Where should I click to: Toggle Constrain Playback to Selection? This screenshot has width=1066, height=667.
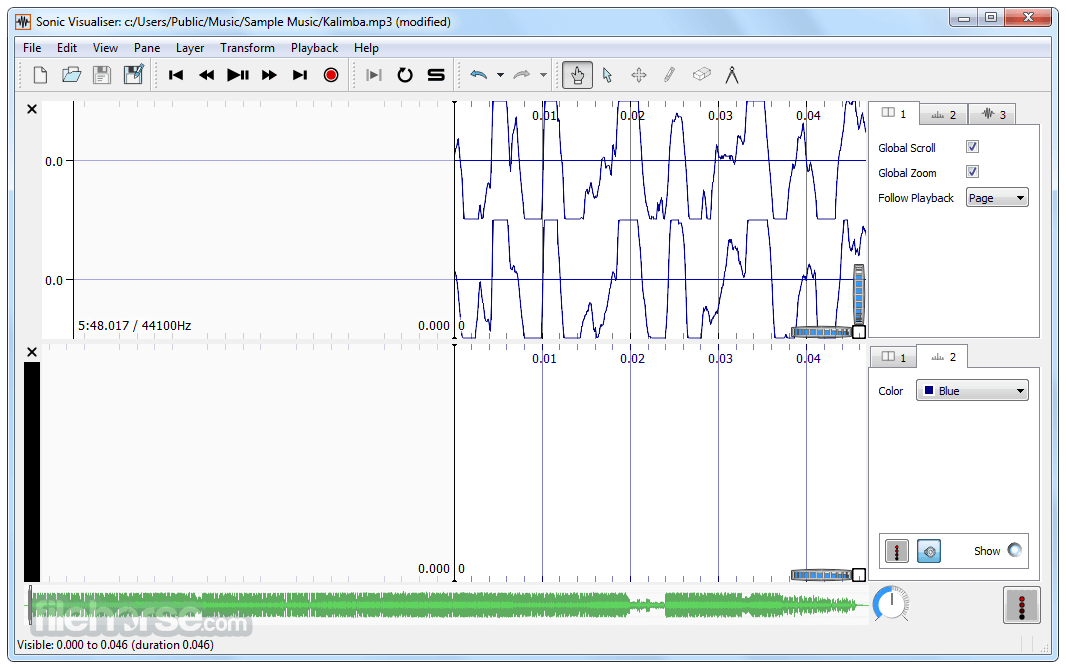coord(374,75)
